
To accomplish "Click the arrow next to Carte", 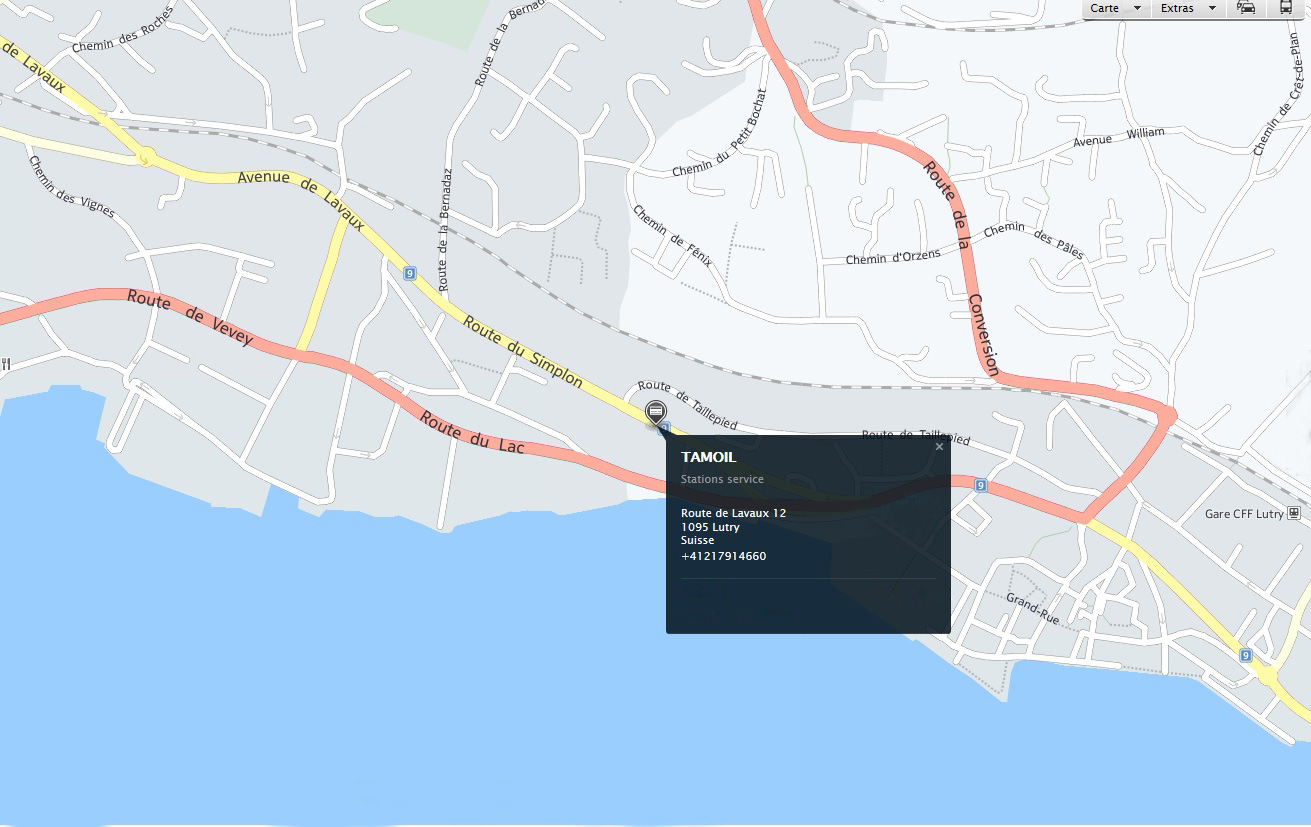I will pyautogui.click(x=1137, y=8).
